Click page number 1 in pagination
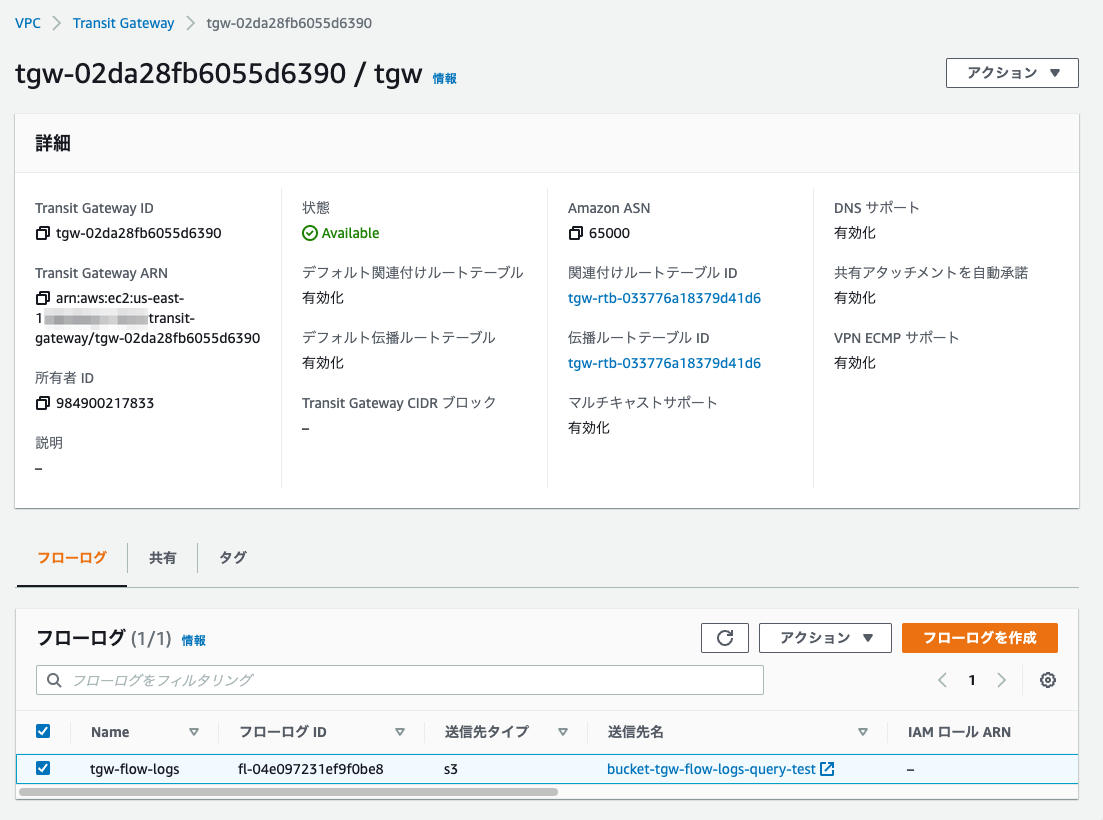This screenshot has height=820, width=1103. [971, 680]
